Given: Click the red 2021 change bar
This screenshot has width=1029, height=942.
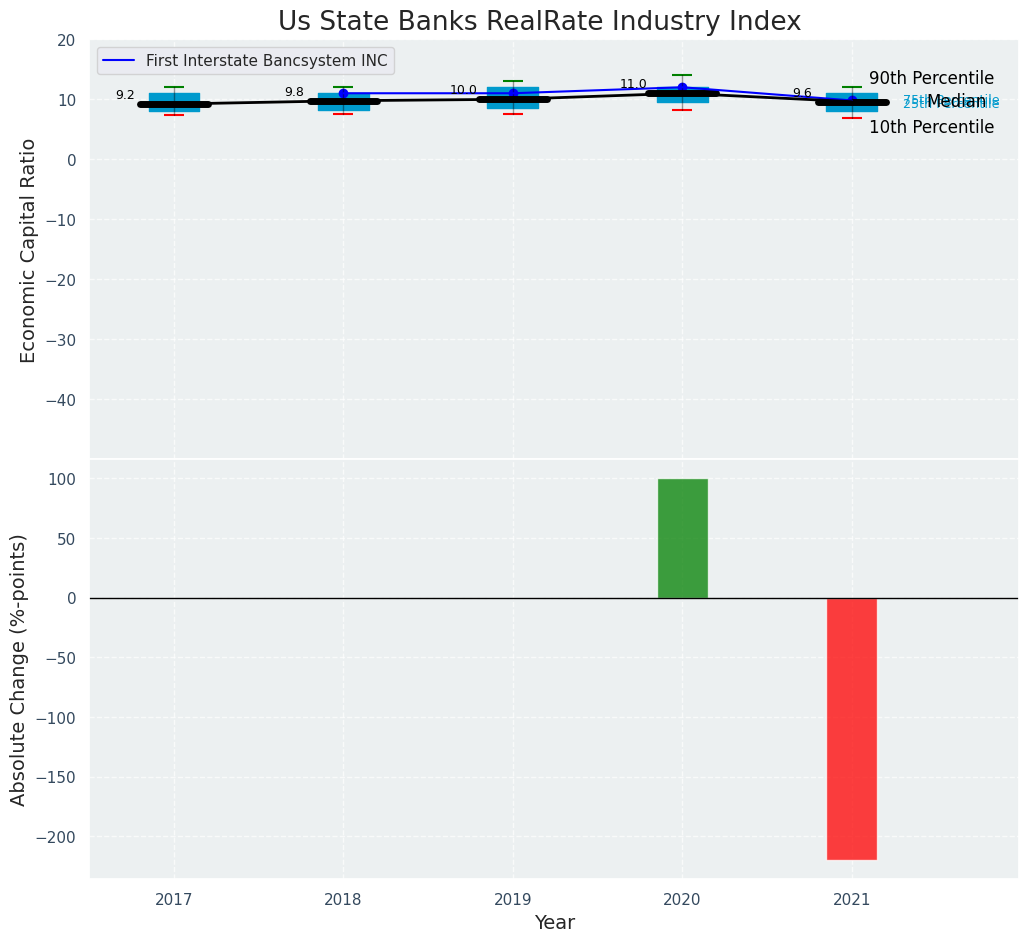Looking at the screenshot, I should [x=851, y=728].
